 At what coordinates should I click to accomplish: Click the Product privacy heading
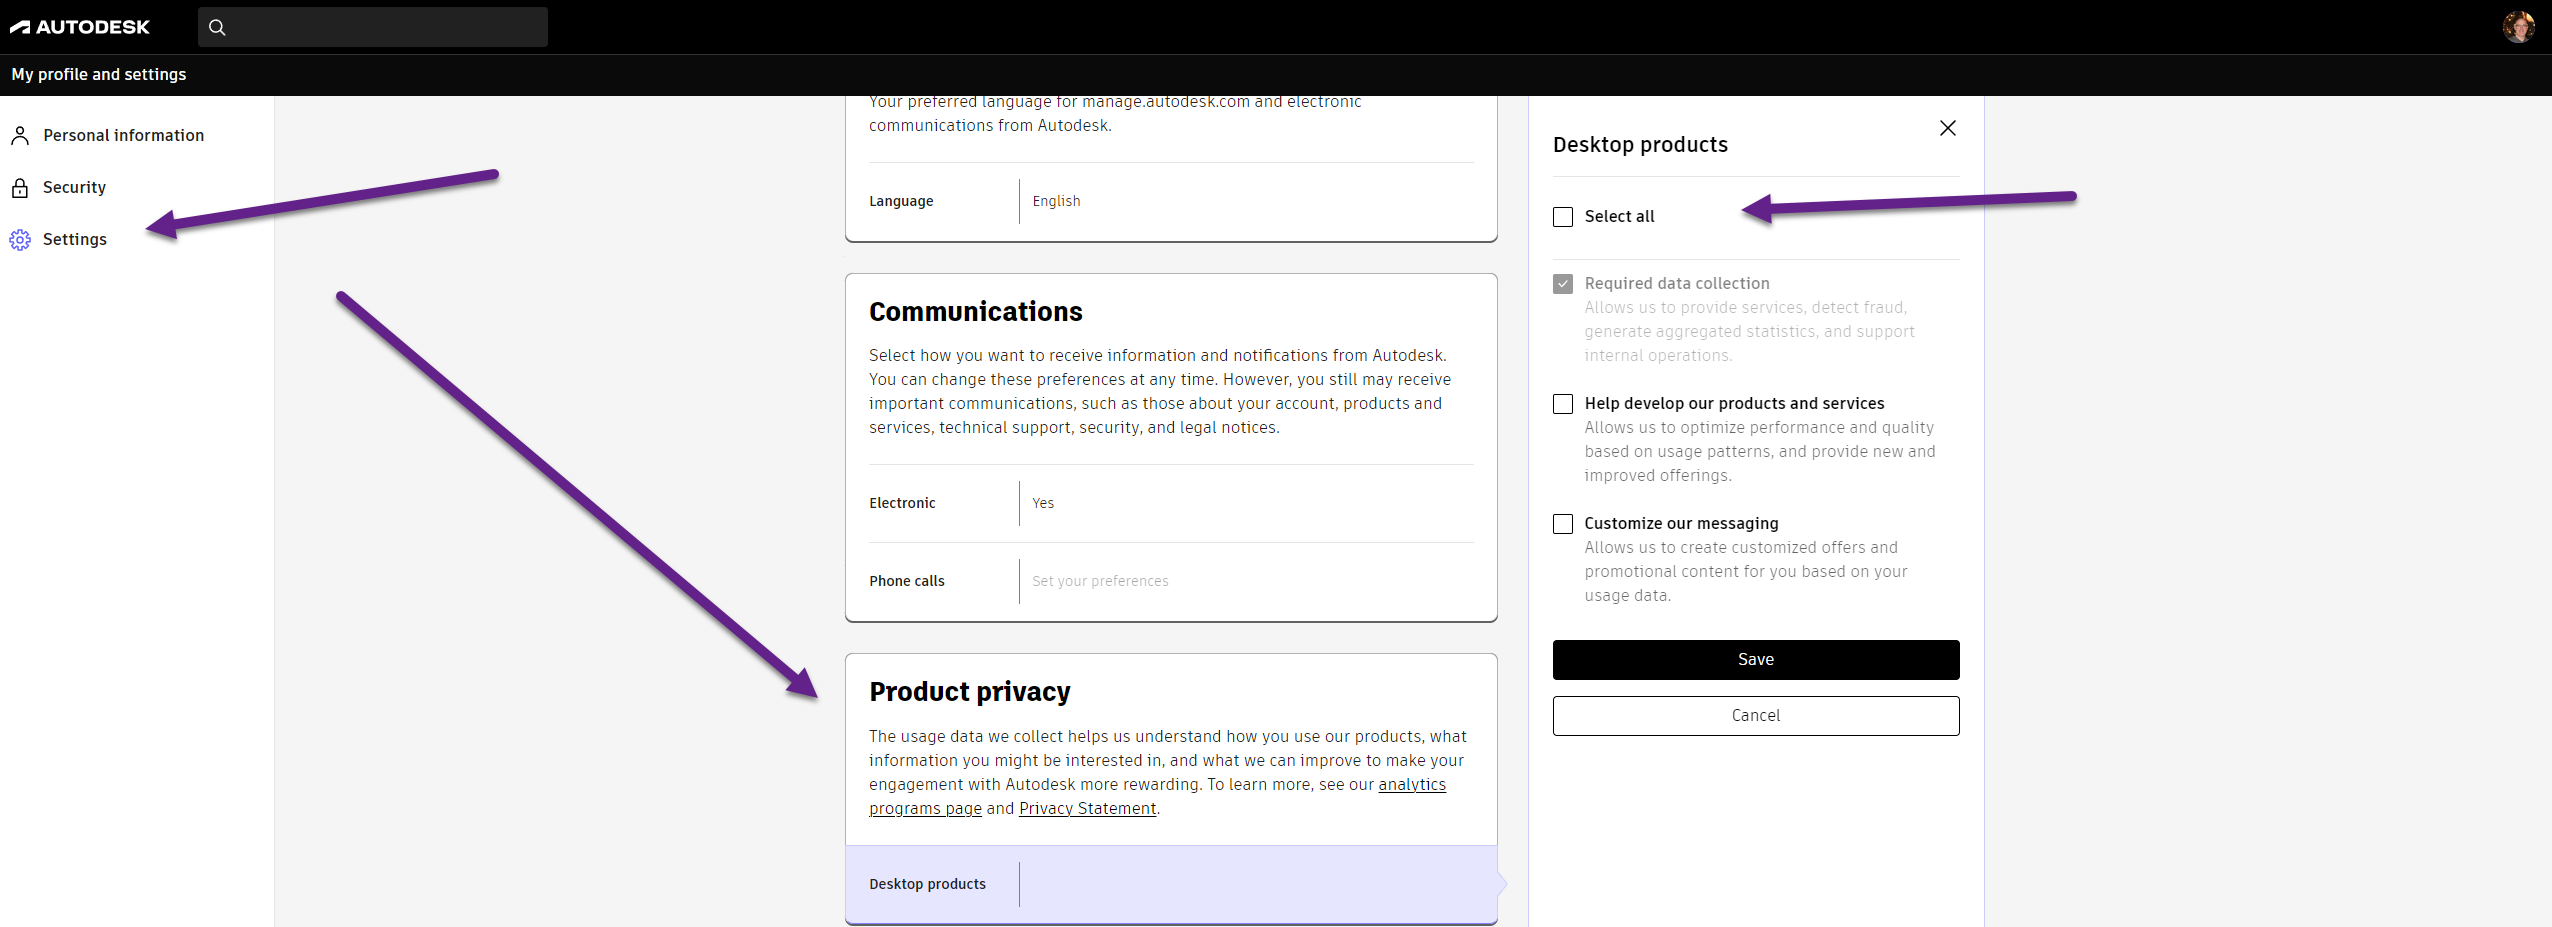(x=969, y=692)
